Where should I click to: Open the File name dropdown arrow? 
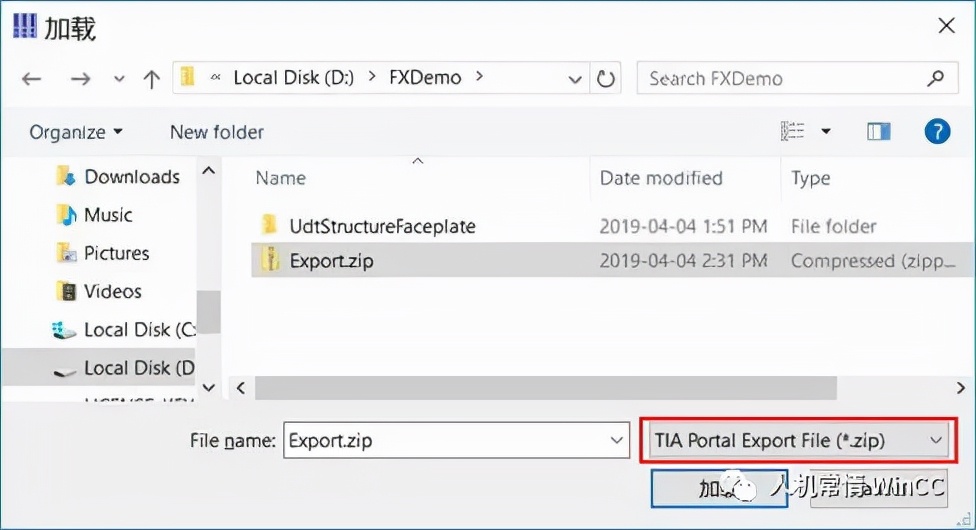pyautogui.click(x=617, y=440)
